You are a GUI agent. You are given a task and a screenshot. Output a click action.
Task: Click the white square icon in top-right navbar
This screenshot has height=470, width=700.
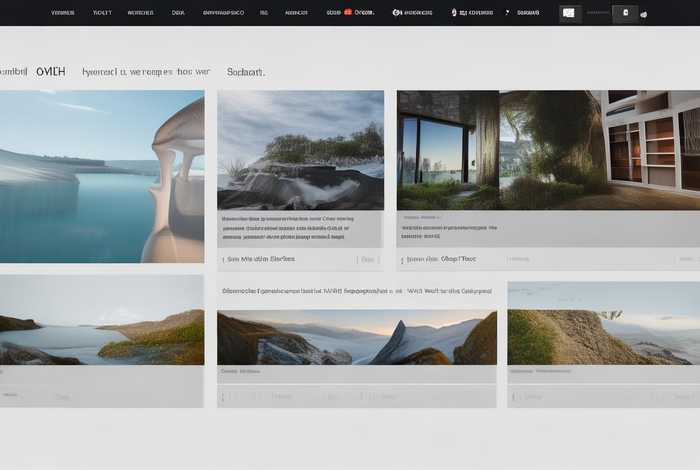(x=569, y=13)
